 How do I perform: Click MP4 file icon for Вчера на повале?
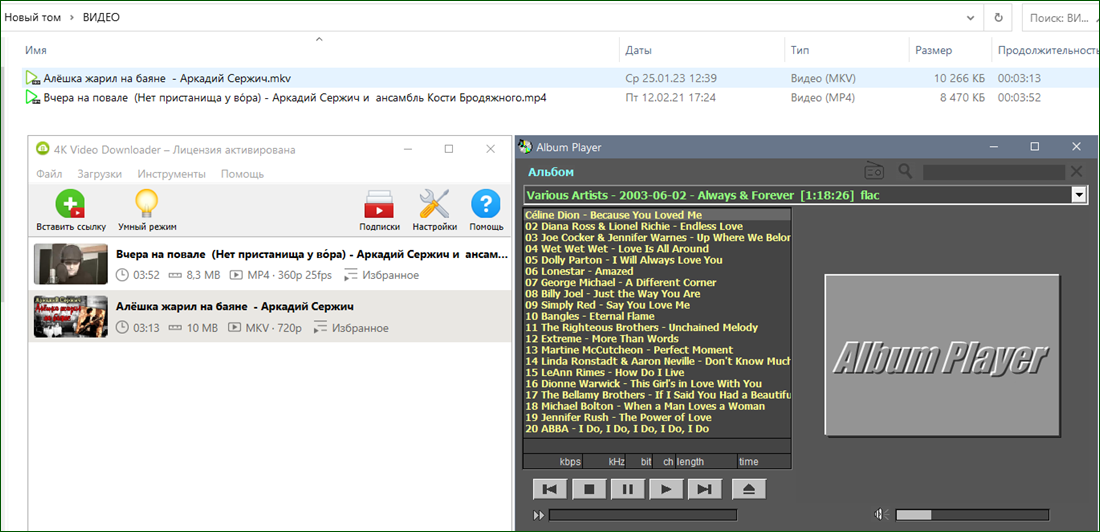point(32,98)
